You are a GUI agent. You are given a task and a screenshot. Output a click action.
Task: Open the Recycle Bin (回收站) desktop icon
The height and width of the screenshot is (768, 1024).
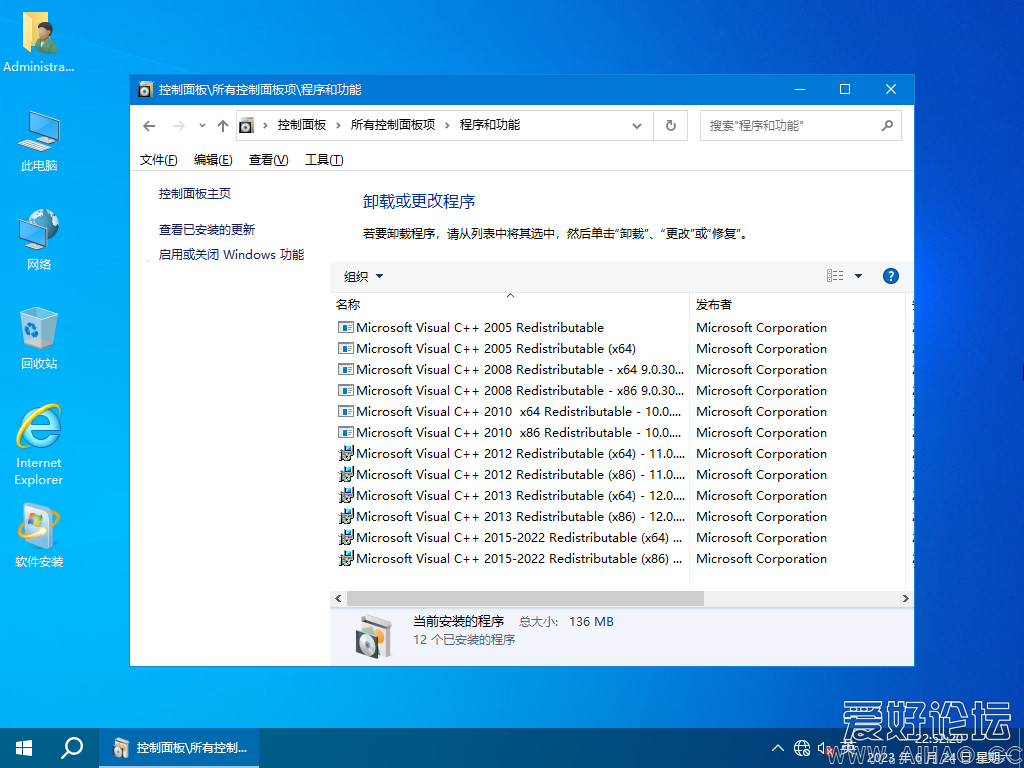point(39,338)
